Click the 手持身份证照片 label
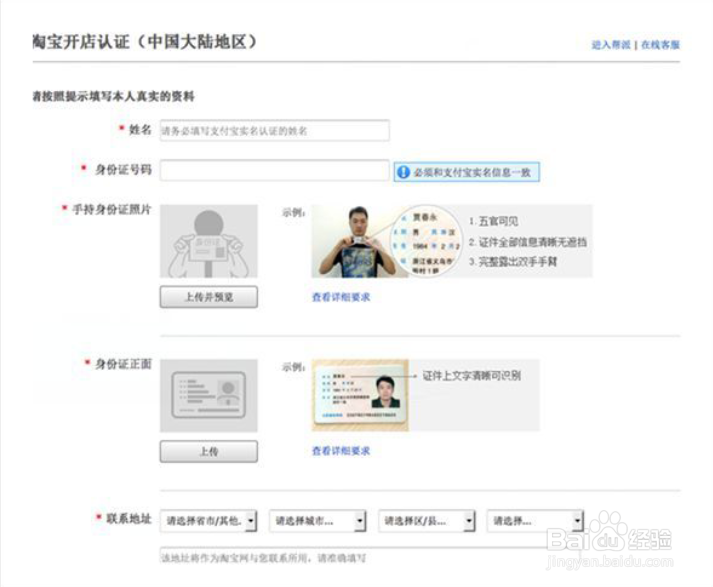This screenshot has height=587, width=713. pyautogui.click(x=112, y=210)
